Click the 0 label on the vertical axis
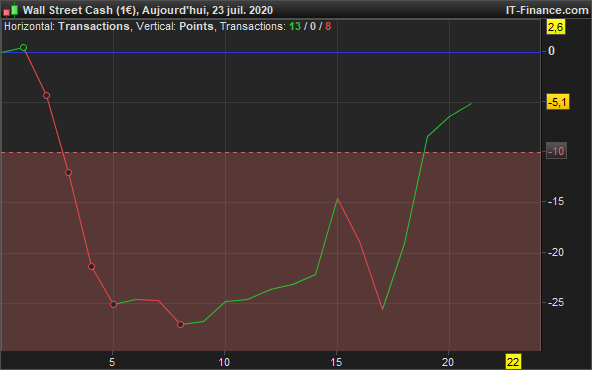The image size is (592, 370). point(551,51)
